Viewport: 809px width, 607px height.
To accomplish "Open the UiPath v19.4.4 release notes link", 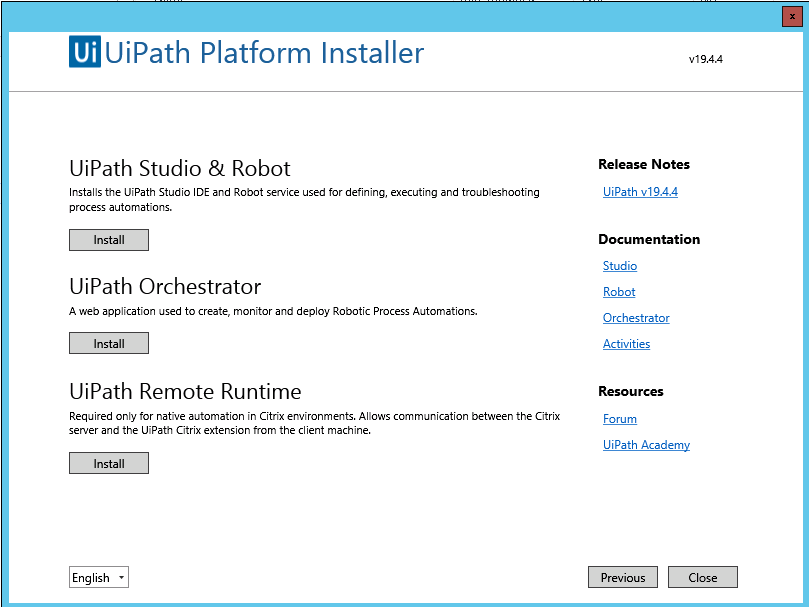I will point(640,192).
